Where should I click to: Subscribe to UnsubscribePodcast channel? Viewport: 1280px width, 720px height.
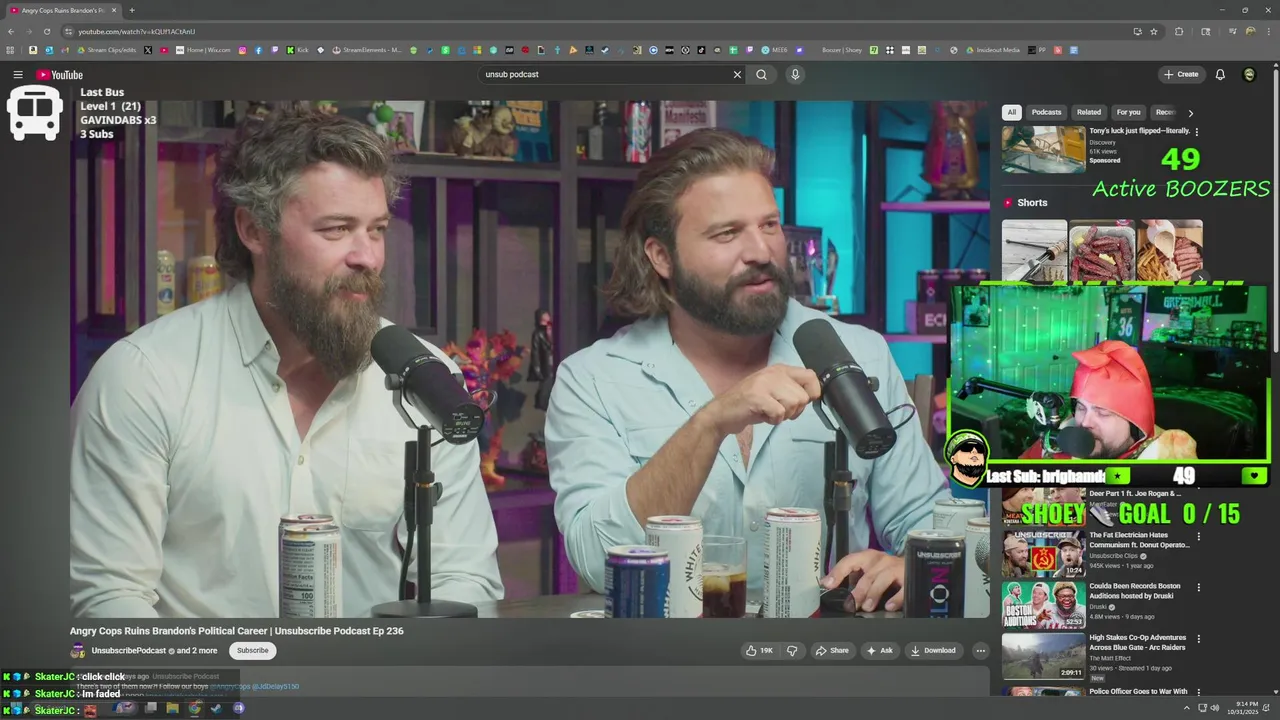tap(252, 651)
